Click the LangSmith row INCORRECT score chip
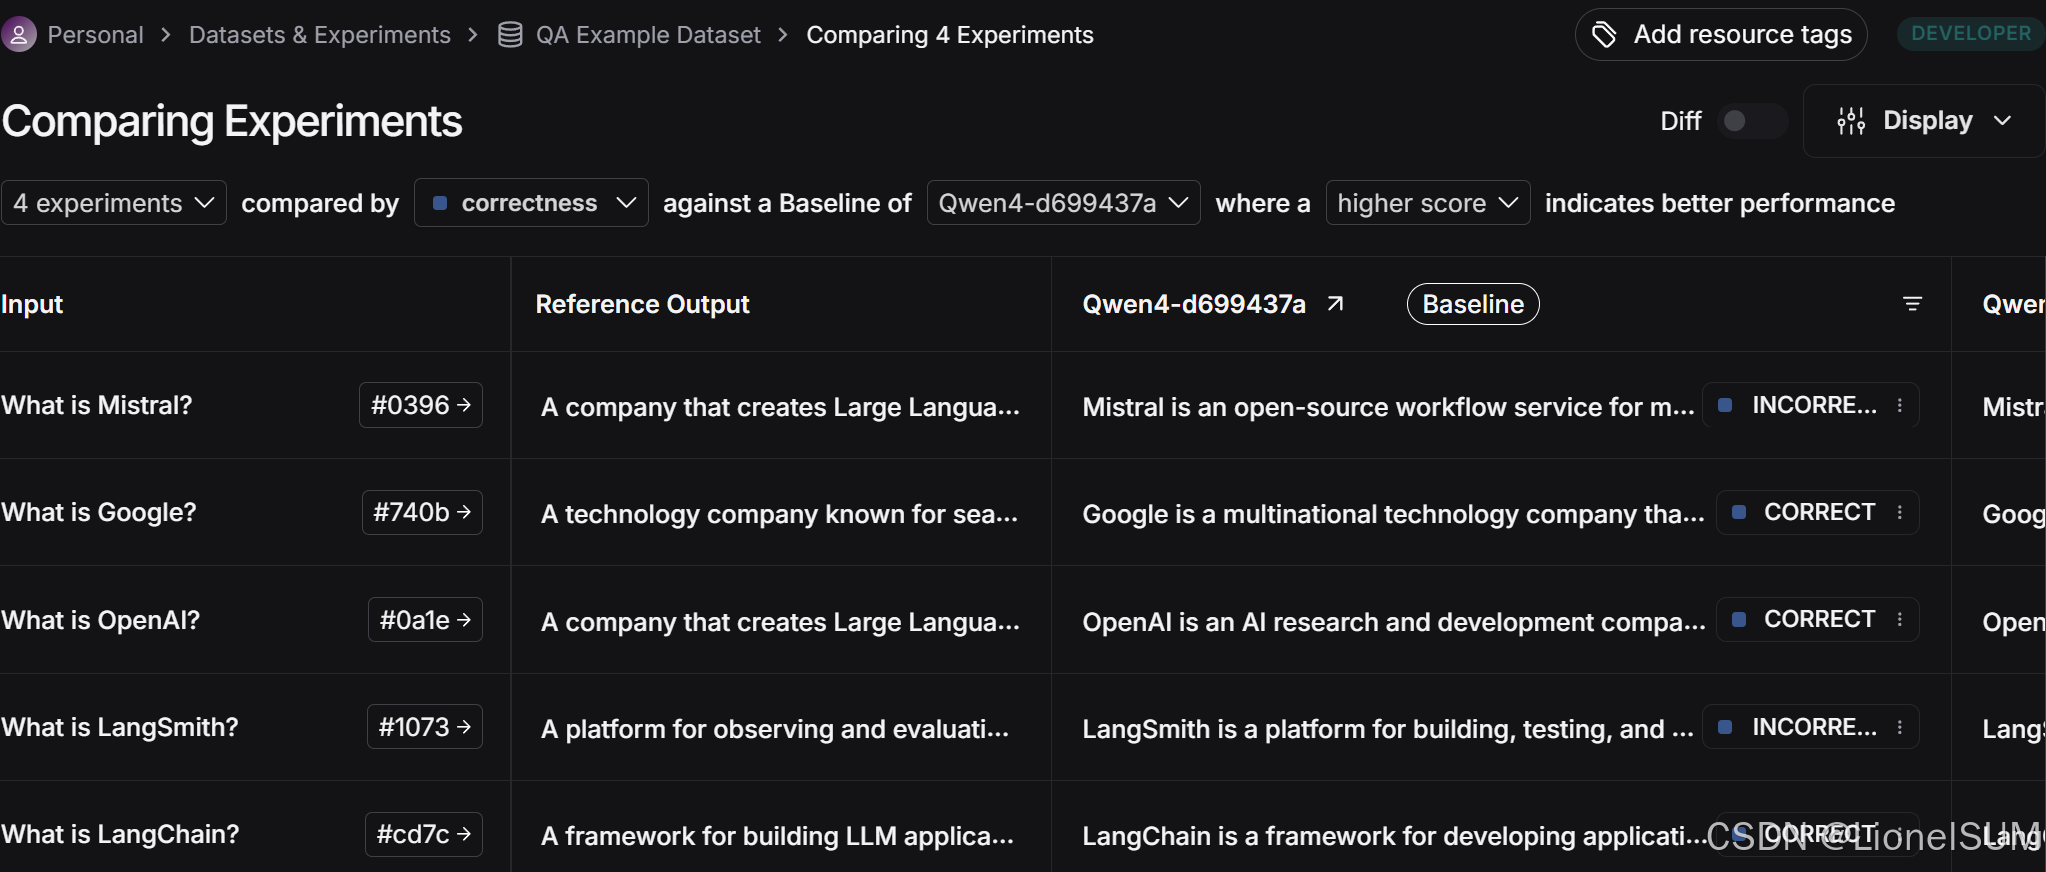The width and height of the screenshot is (2046, 872). pyautogui.click(x=1810, y=727)
